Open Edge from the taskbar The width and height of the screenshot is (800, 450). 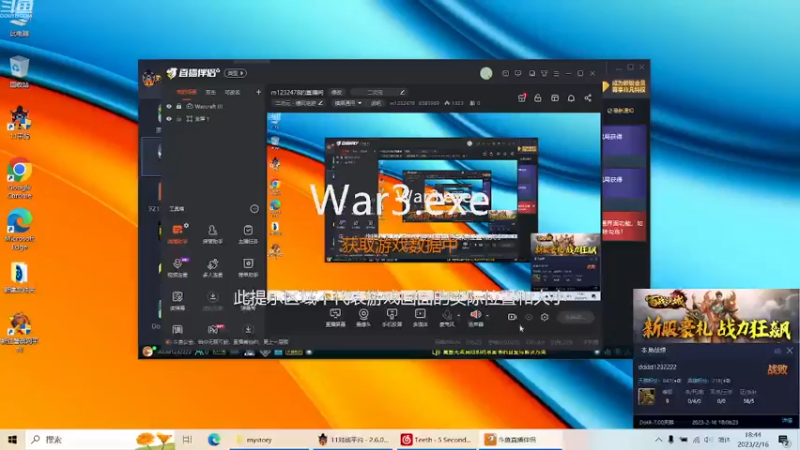pos(214,440)
